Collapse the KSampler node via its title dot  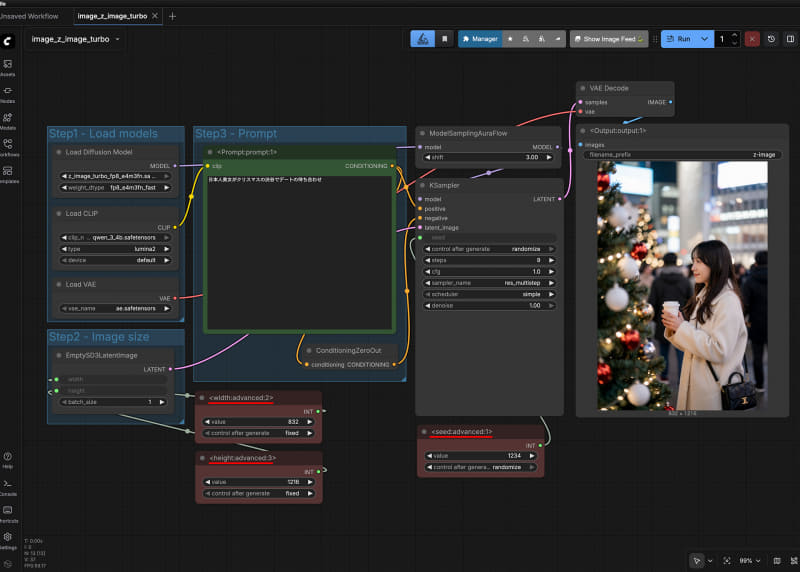(422, 185)
